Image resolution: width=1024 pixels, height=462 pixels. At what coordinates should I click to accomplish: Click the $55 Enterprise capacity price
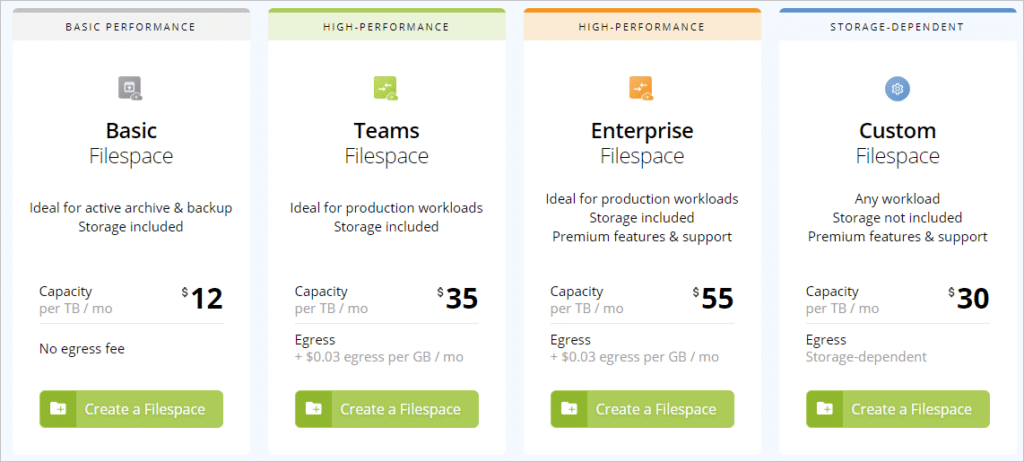point(713,299)
